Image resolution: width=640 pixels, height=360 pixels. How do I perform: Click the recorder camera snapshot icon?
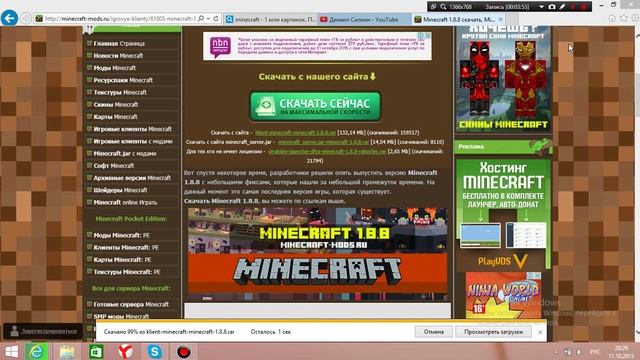(x=552, y=7)
